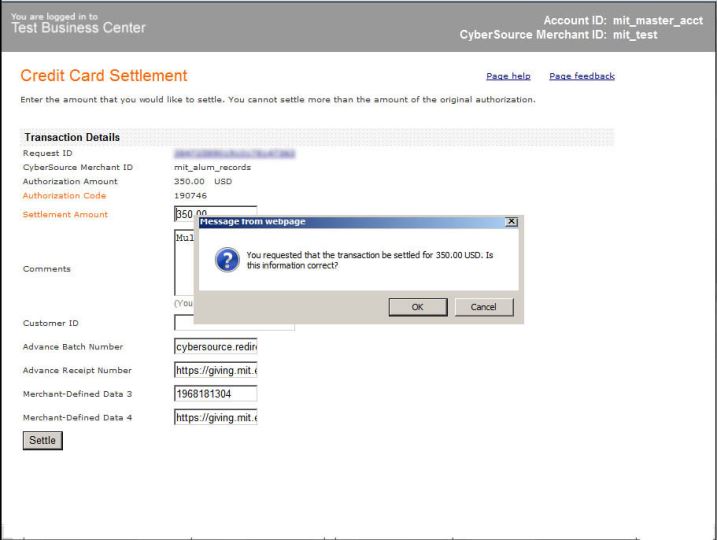717x540 pixels.
Task: Focus the Settlement Amount input field
Action: [184, 214]
